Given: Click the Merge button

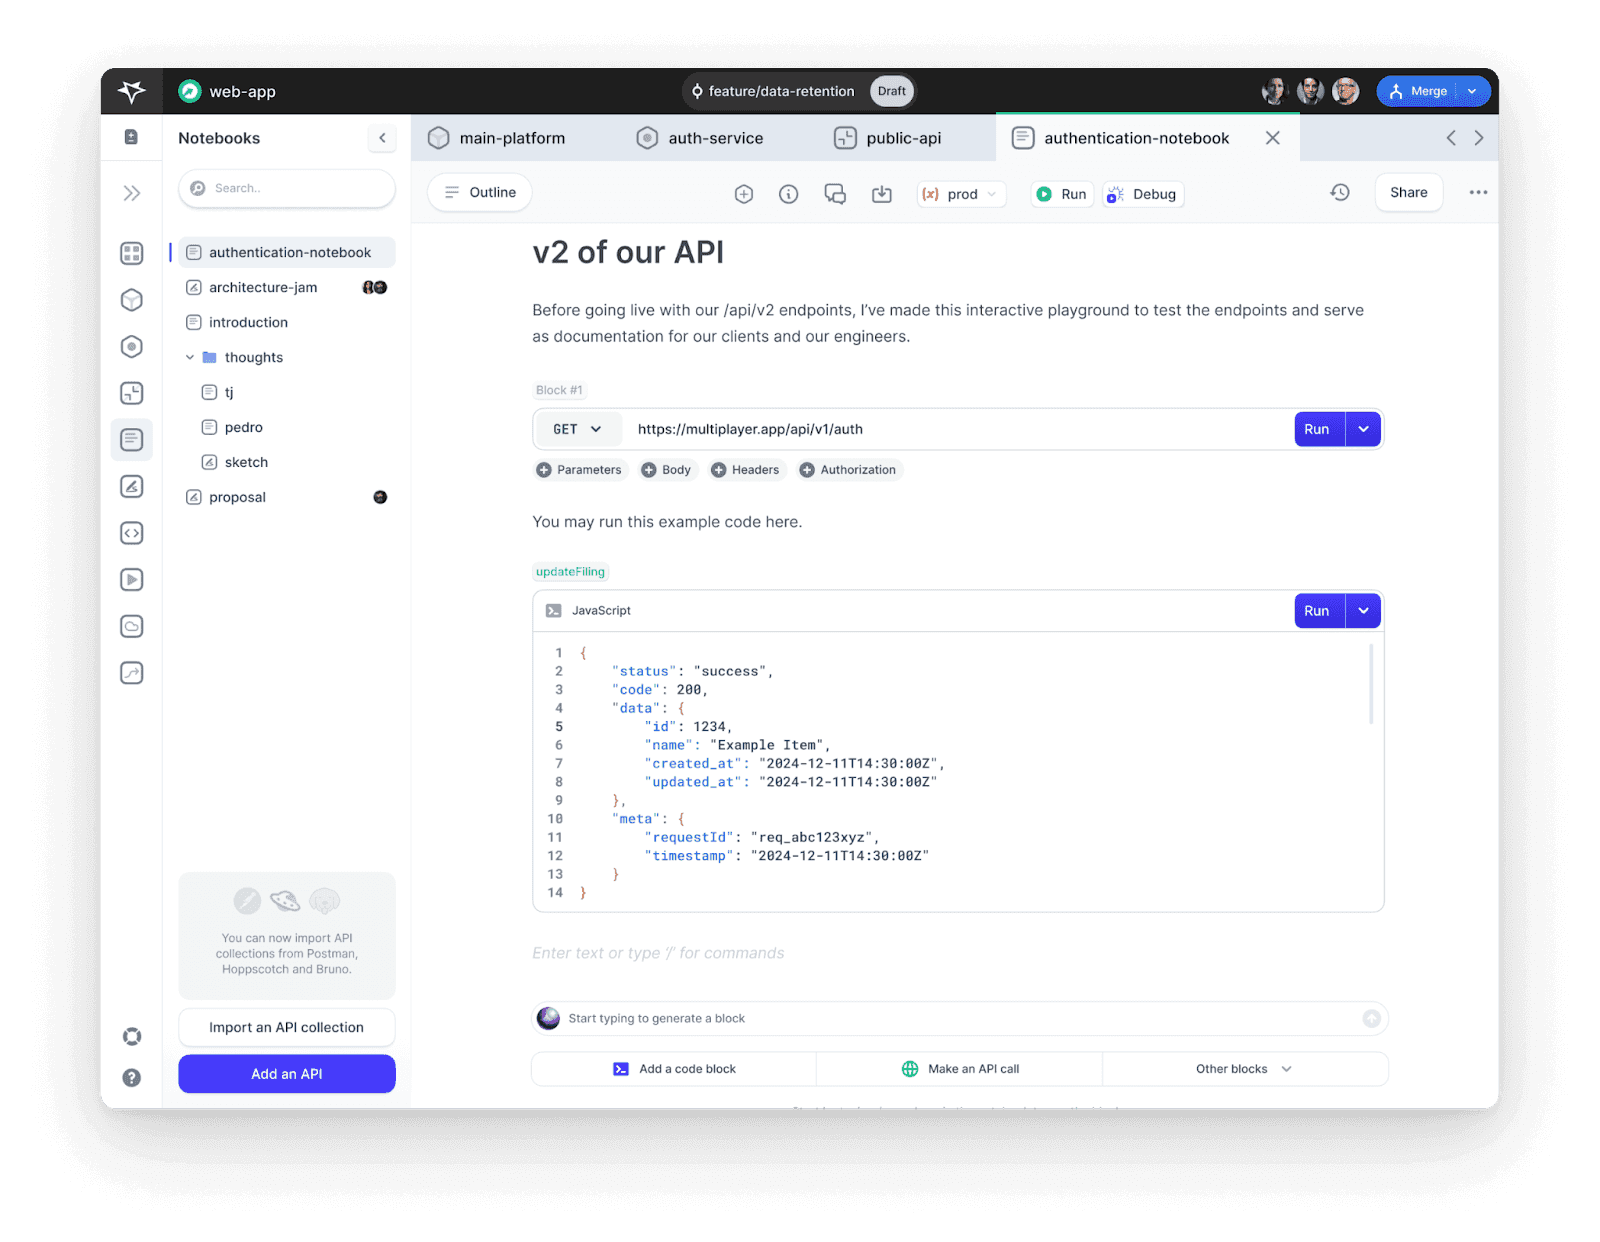Looking at the screenshot, I should (1418, 91).
